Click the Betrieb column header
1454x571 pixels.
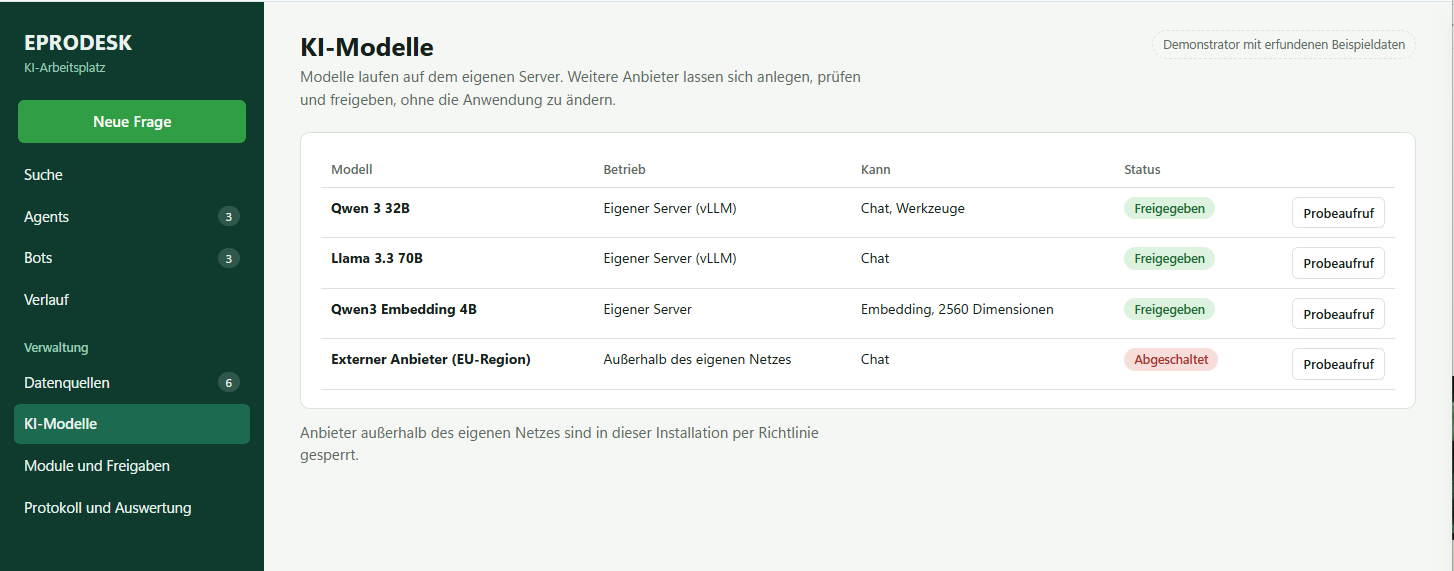click(x=624, y=170)
